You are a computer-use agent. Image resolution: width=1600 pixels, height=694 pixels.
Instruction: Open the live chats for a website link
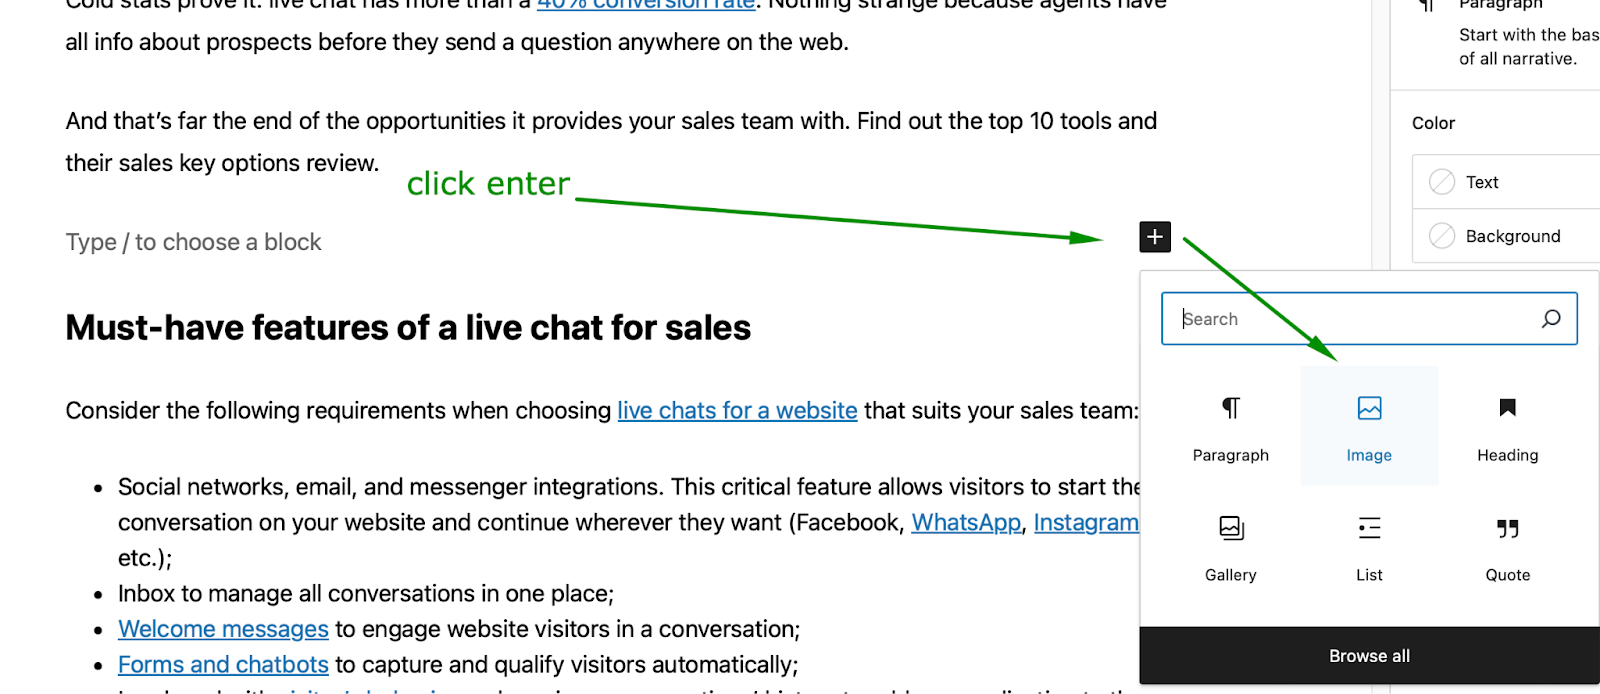click(x=736, y=410)
